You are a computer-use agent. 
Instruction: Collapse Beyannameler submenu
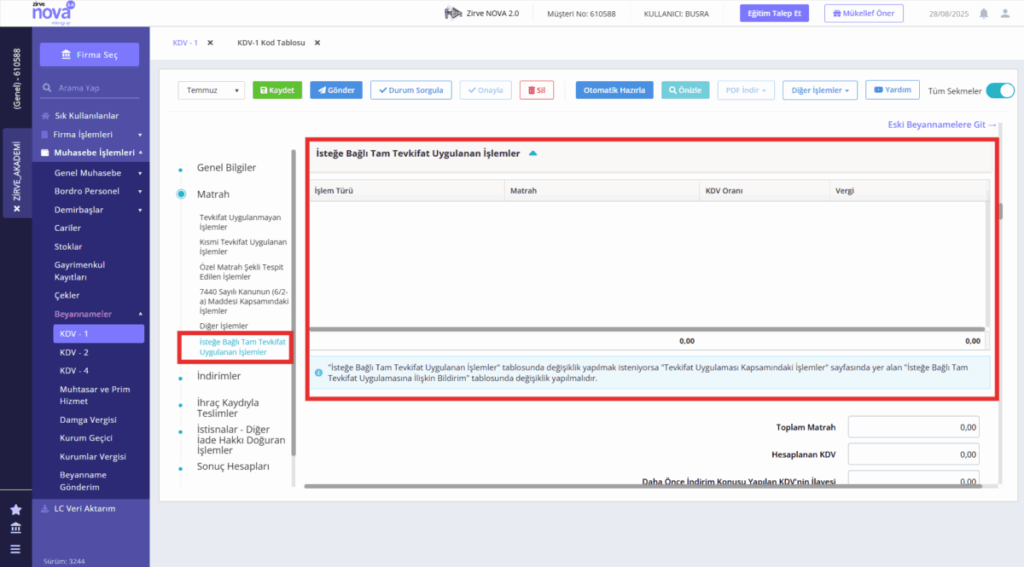(x=97, y=314)
